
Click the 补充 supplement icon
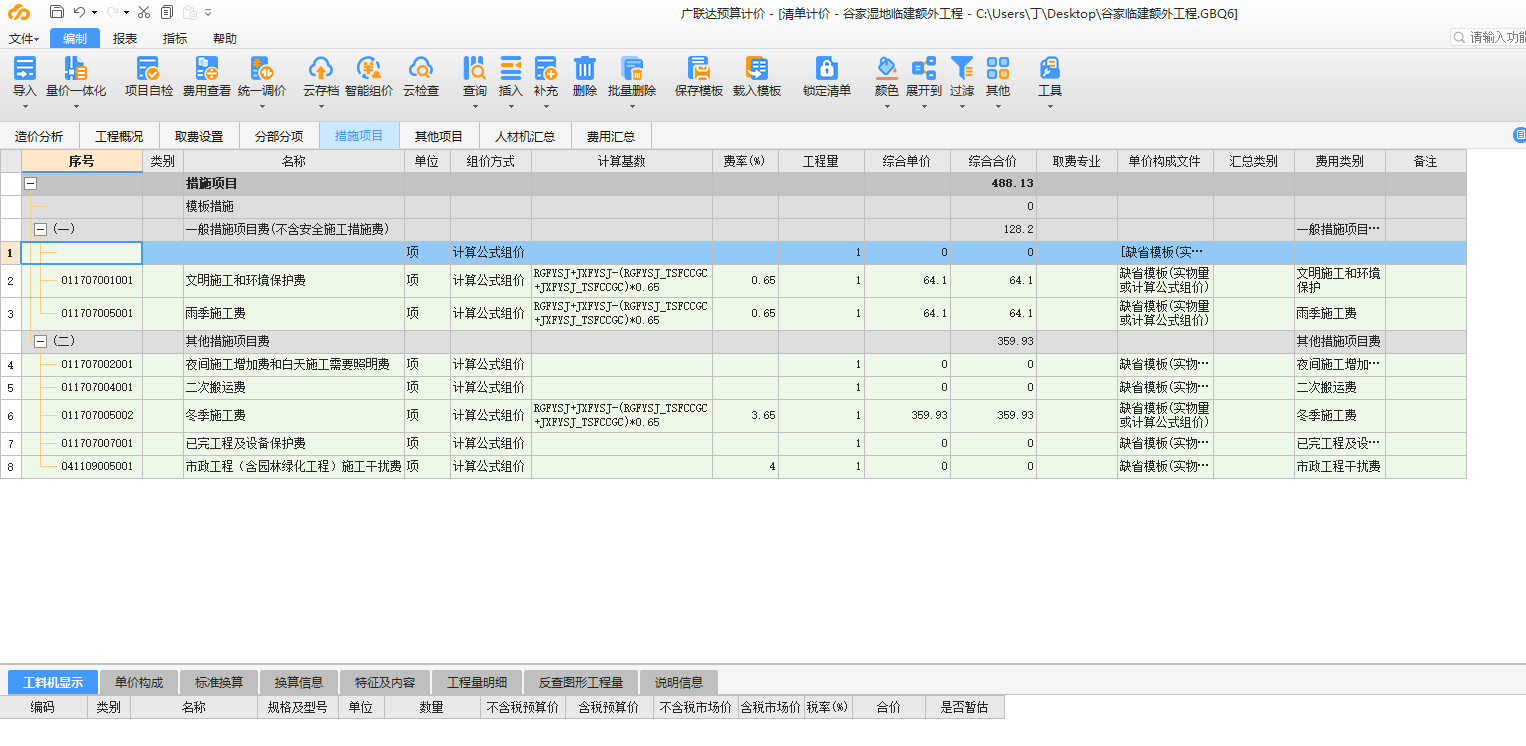click(546, 69)
